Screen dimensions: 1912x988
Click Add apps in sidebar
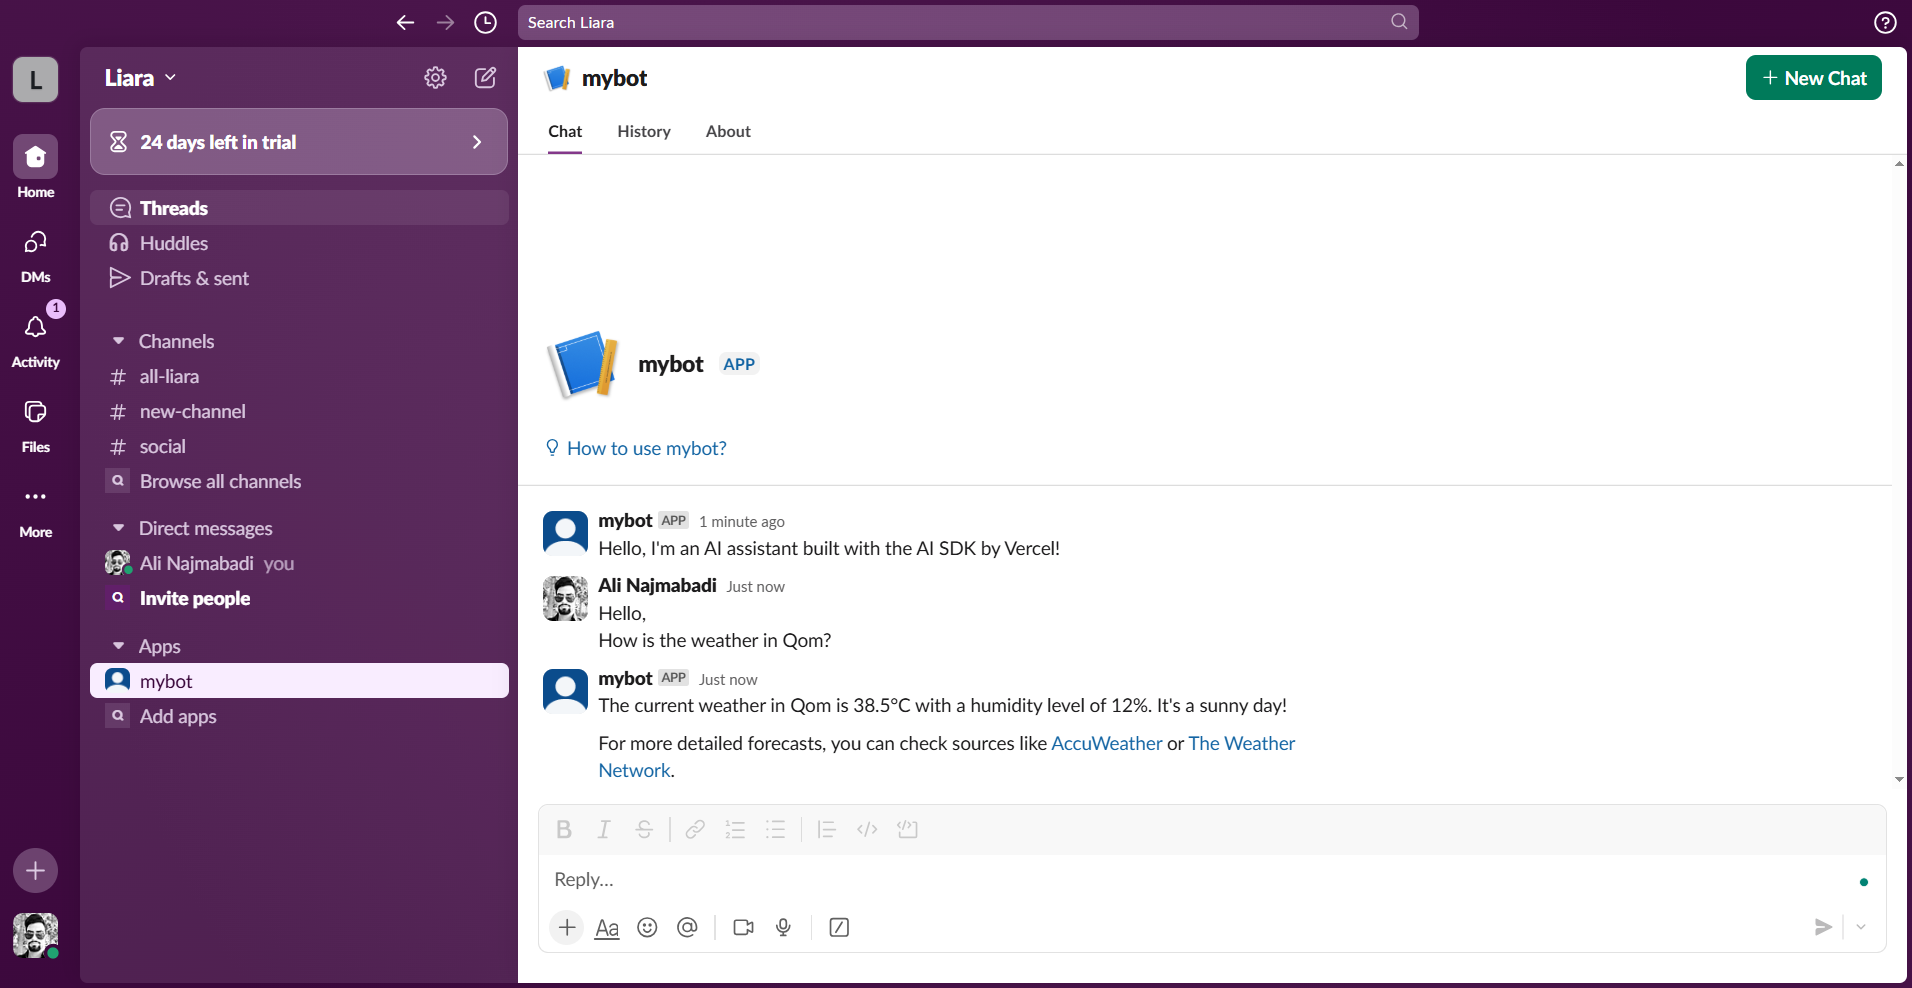coord(299,716)
